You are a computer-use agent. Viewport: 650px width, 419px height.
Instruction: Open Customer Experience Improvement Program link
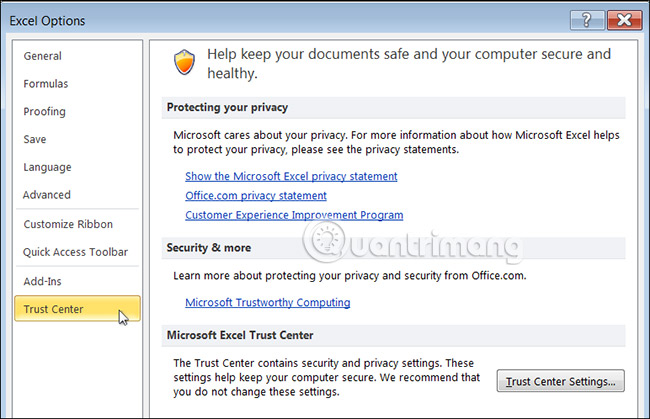click(x=294, y=214)
